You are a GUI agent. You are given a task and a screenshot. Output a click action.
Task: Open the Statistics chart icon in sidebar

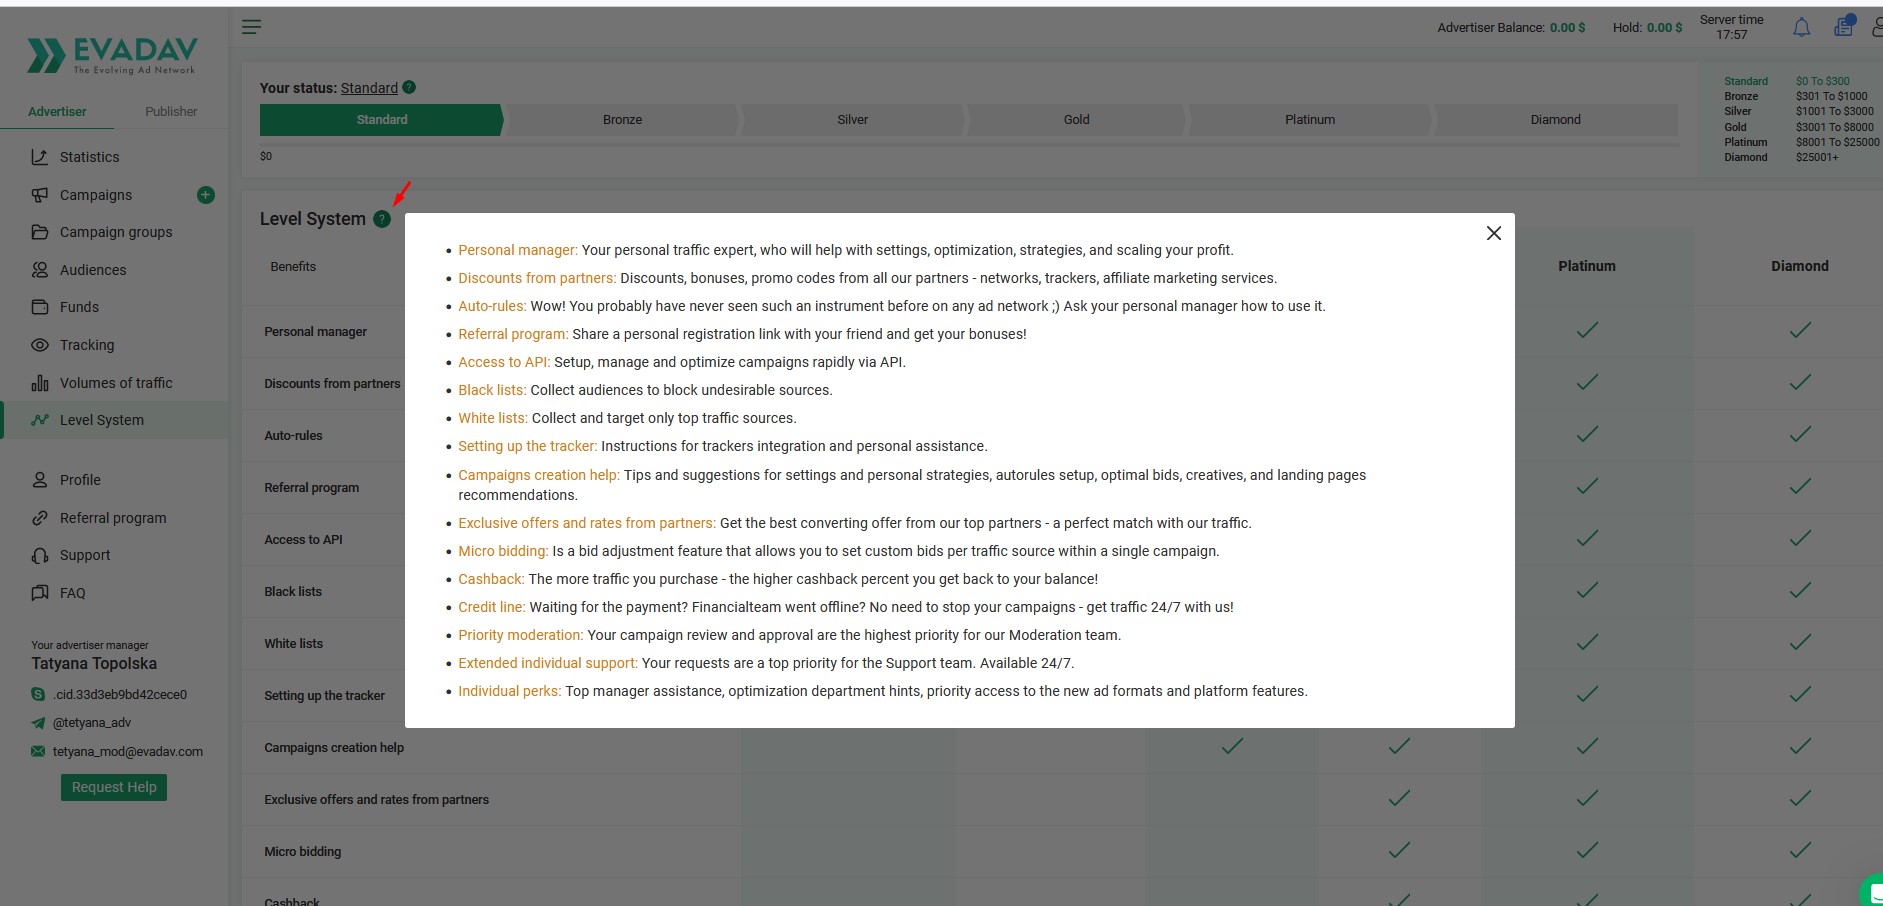point(40,157)
